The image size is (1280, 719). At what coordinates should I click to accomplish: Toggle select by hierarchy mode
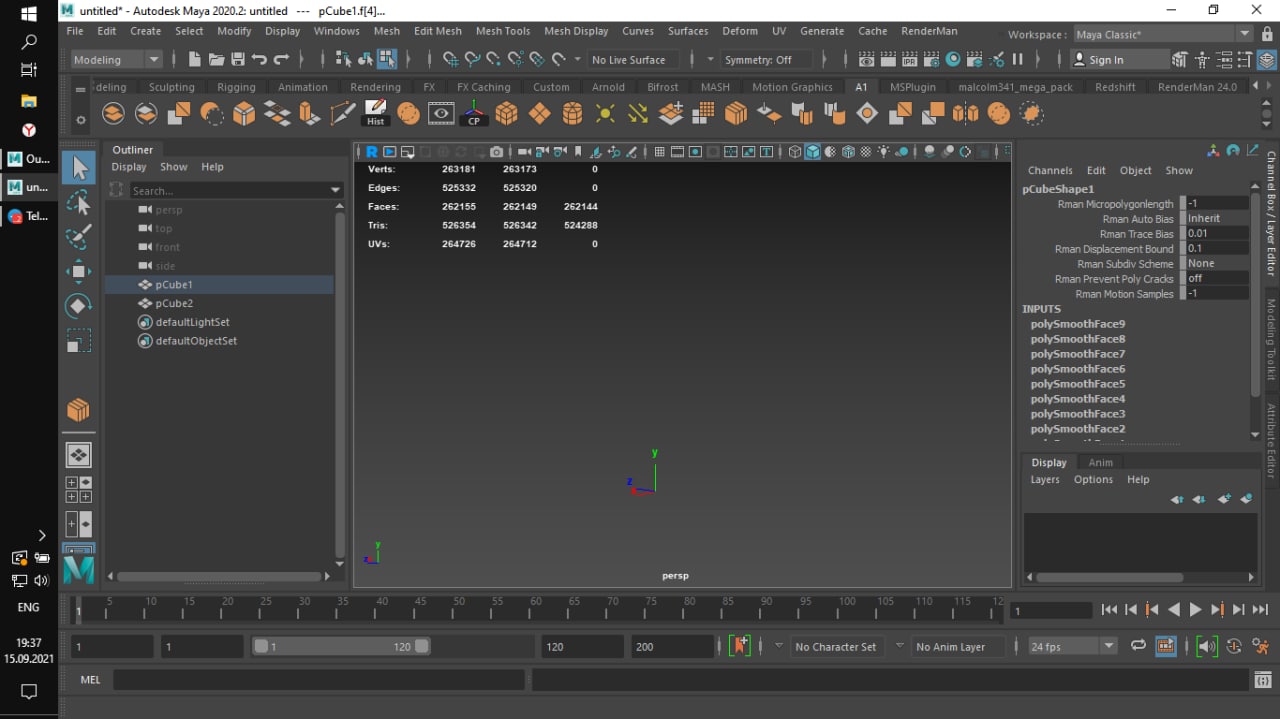click(x=344, y=60)
